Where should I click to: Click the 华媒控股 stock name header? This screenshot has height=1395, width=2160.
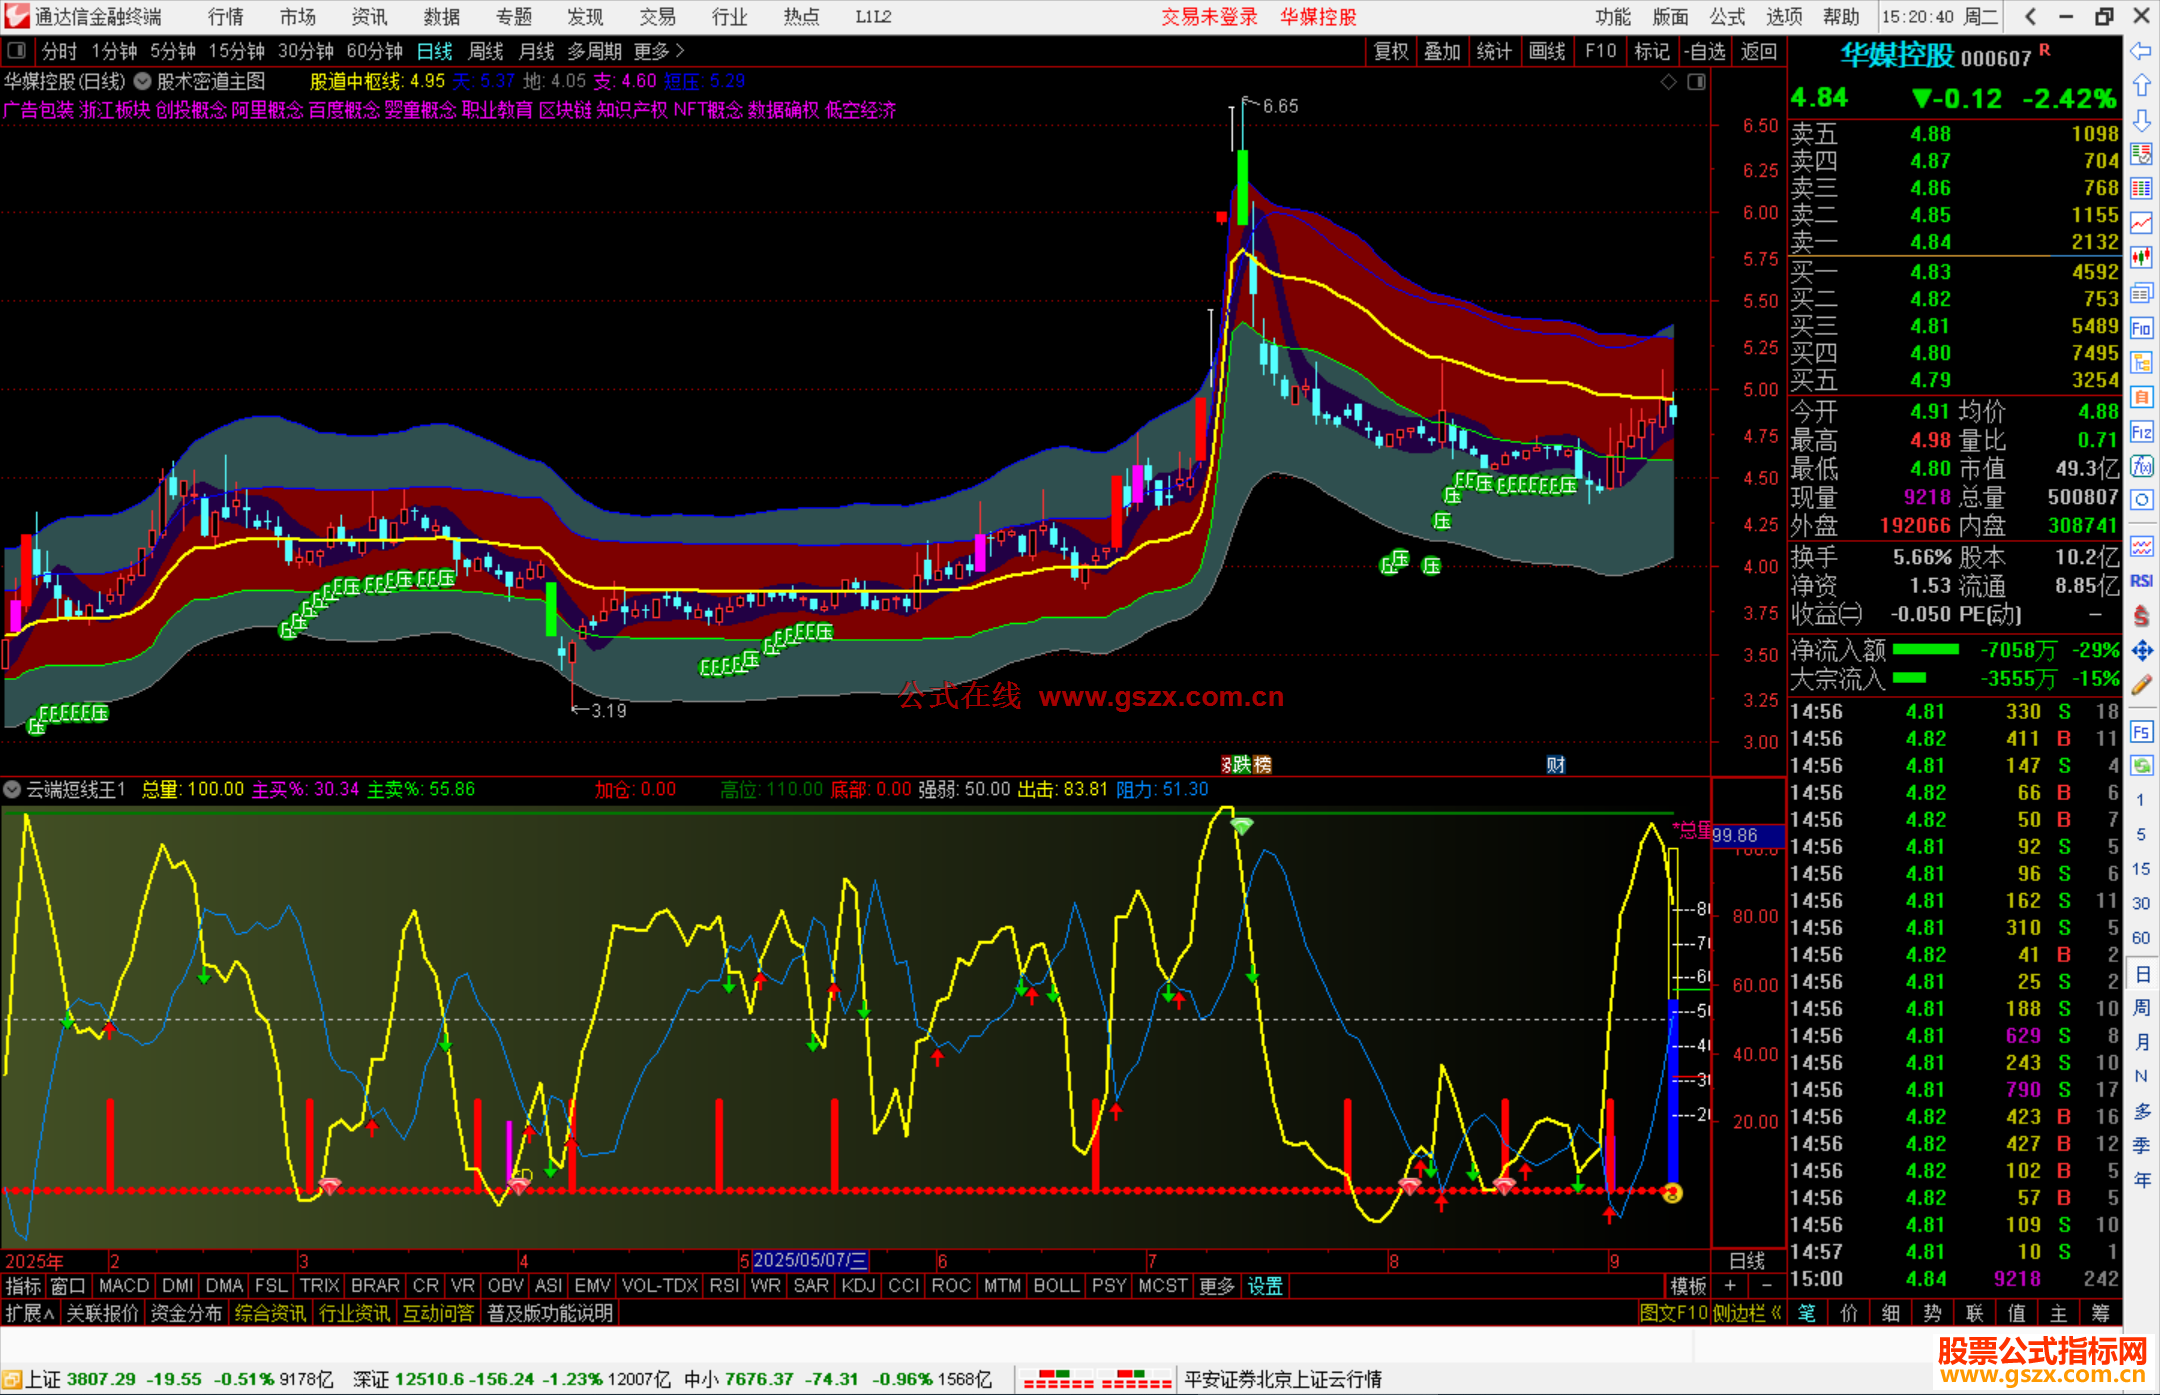pyautogui.click(x=1897, y=56)
